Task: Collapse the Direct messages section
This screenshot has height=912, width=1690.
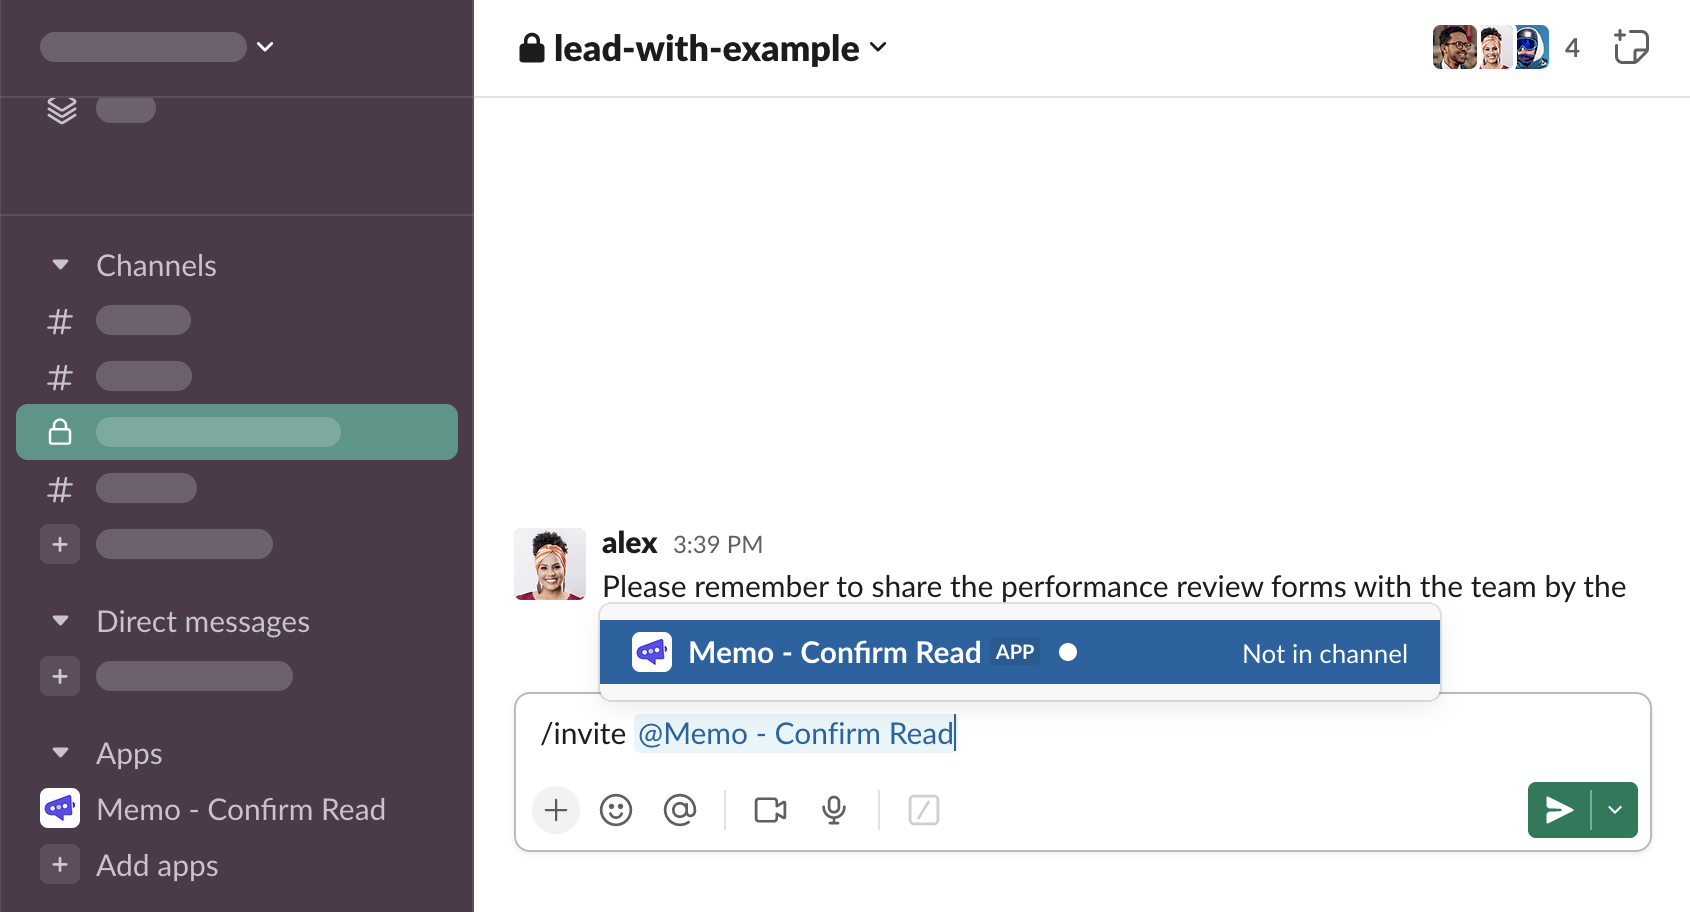Action: (60, 621)
